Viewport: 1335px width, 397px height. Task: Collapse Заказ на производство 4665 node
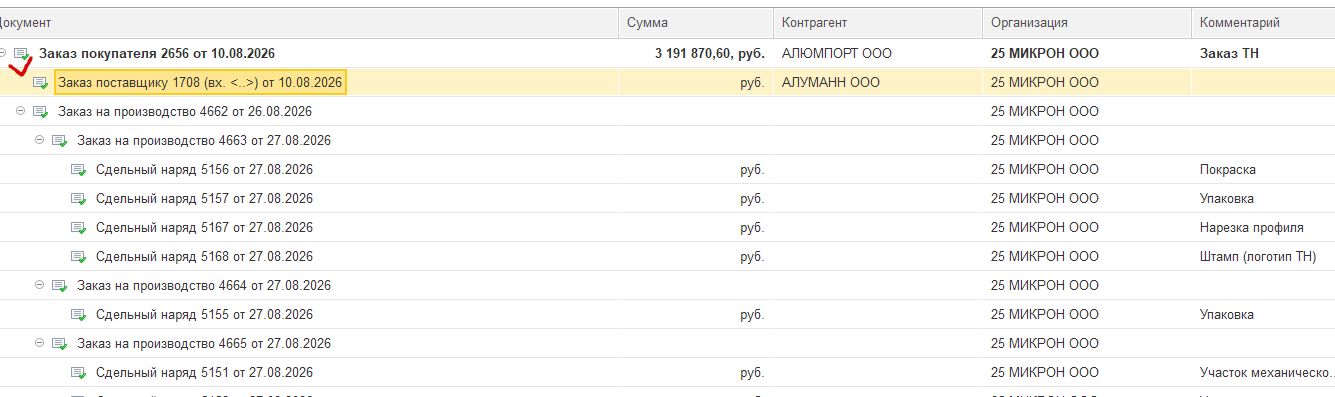pyautogui.click(x=40, y=343)
